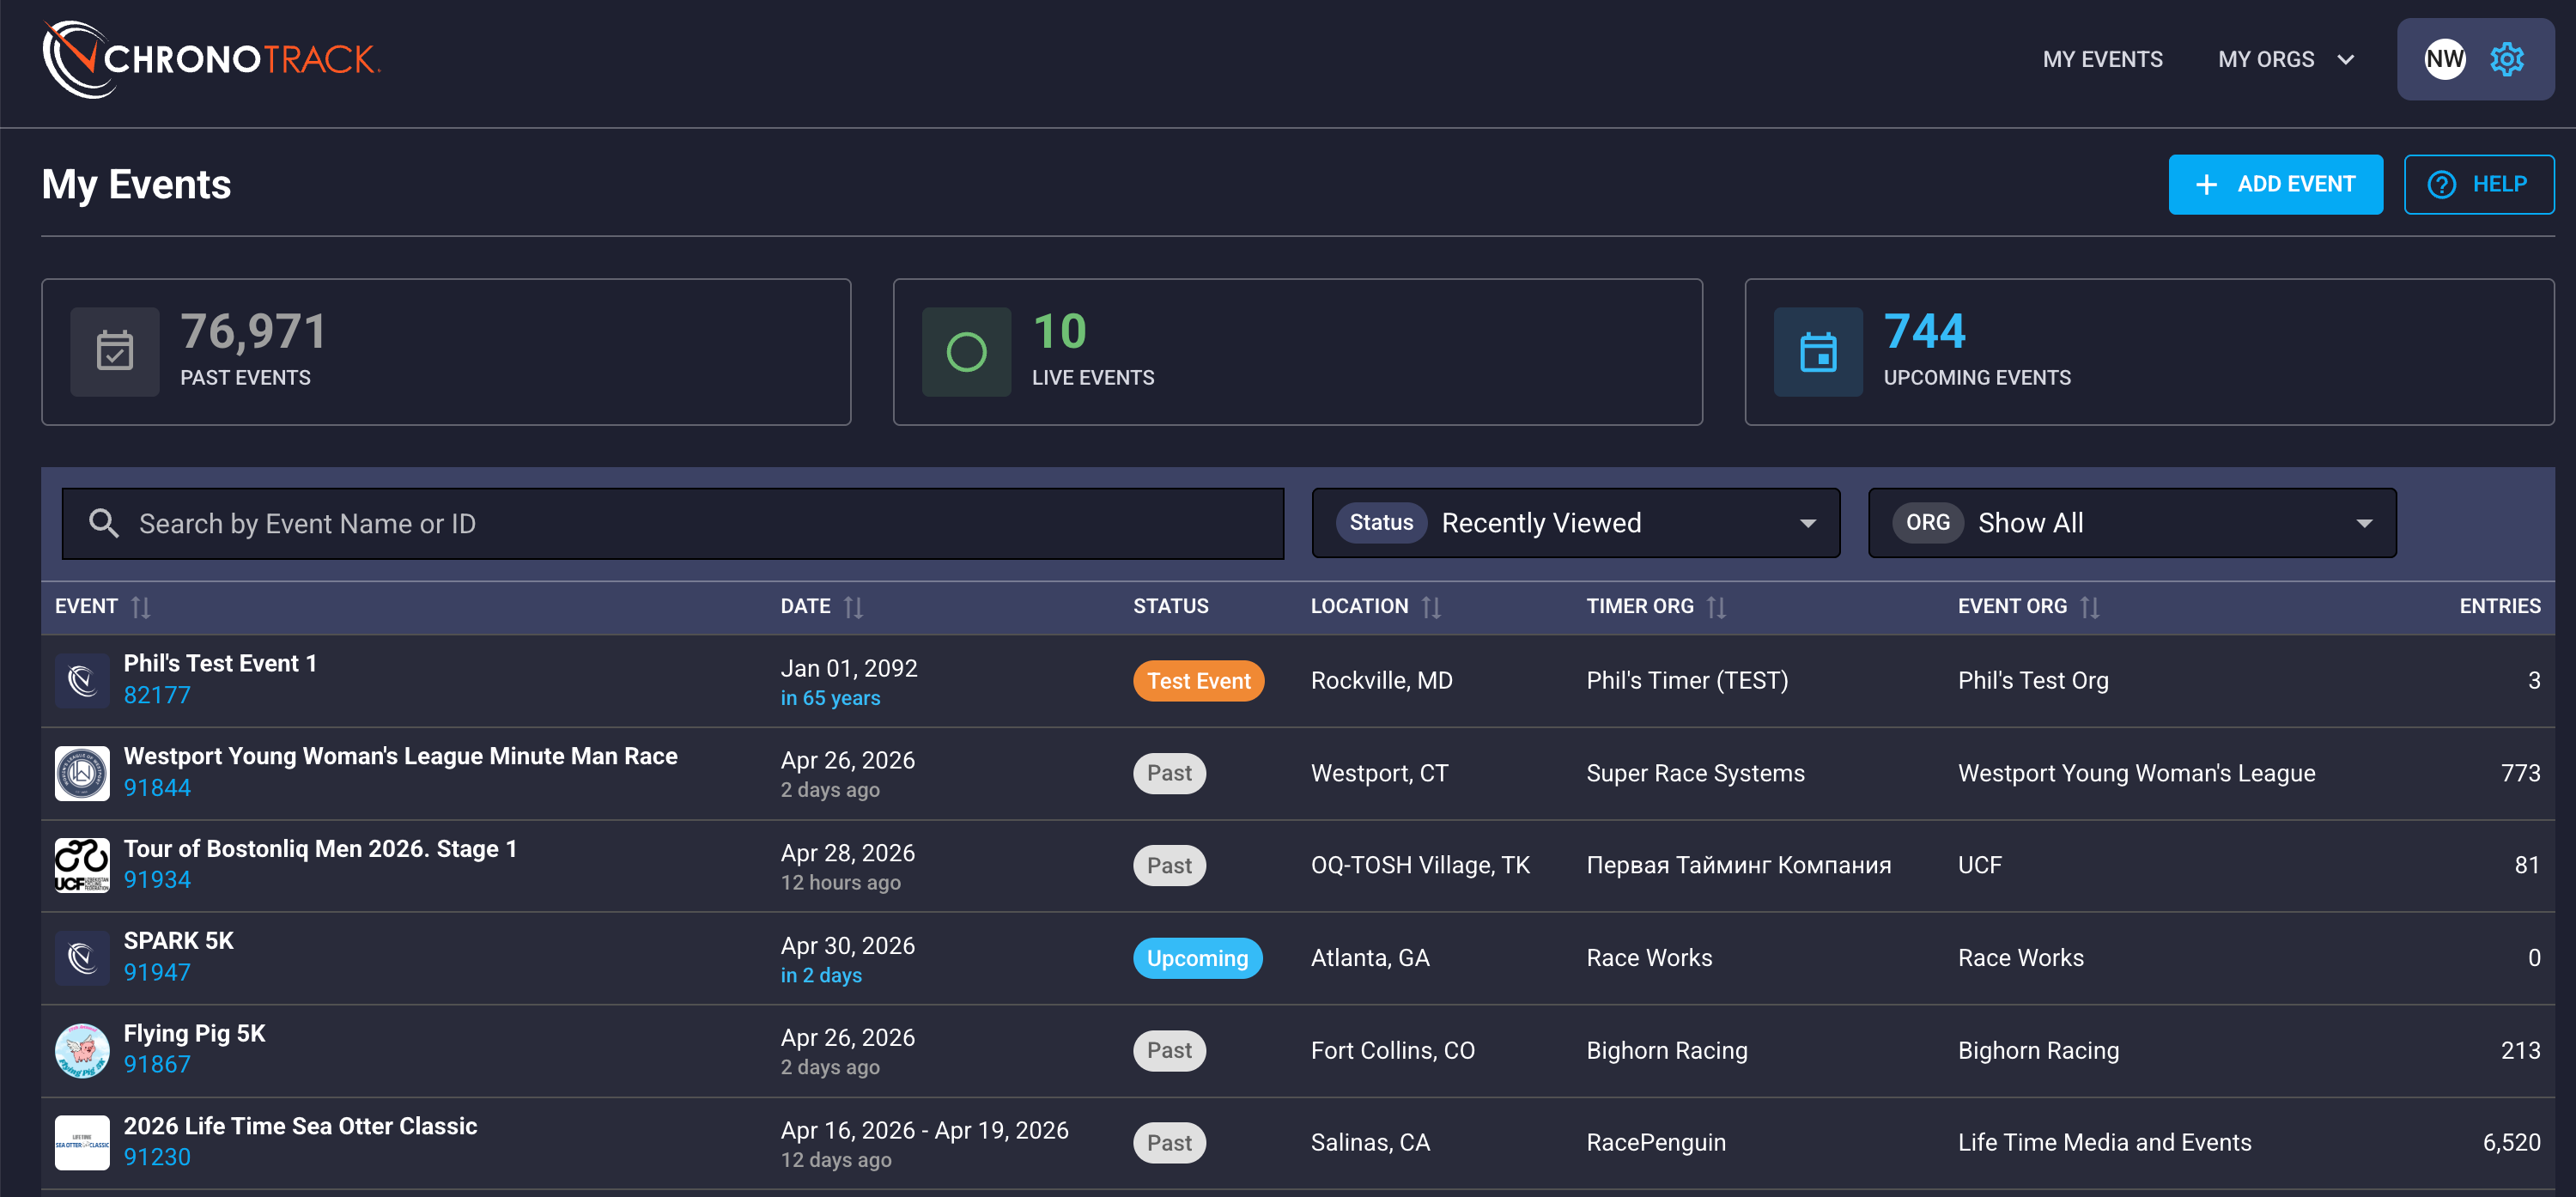
Task: Sort by the Event column arrows
Action: pos(141,607)
